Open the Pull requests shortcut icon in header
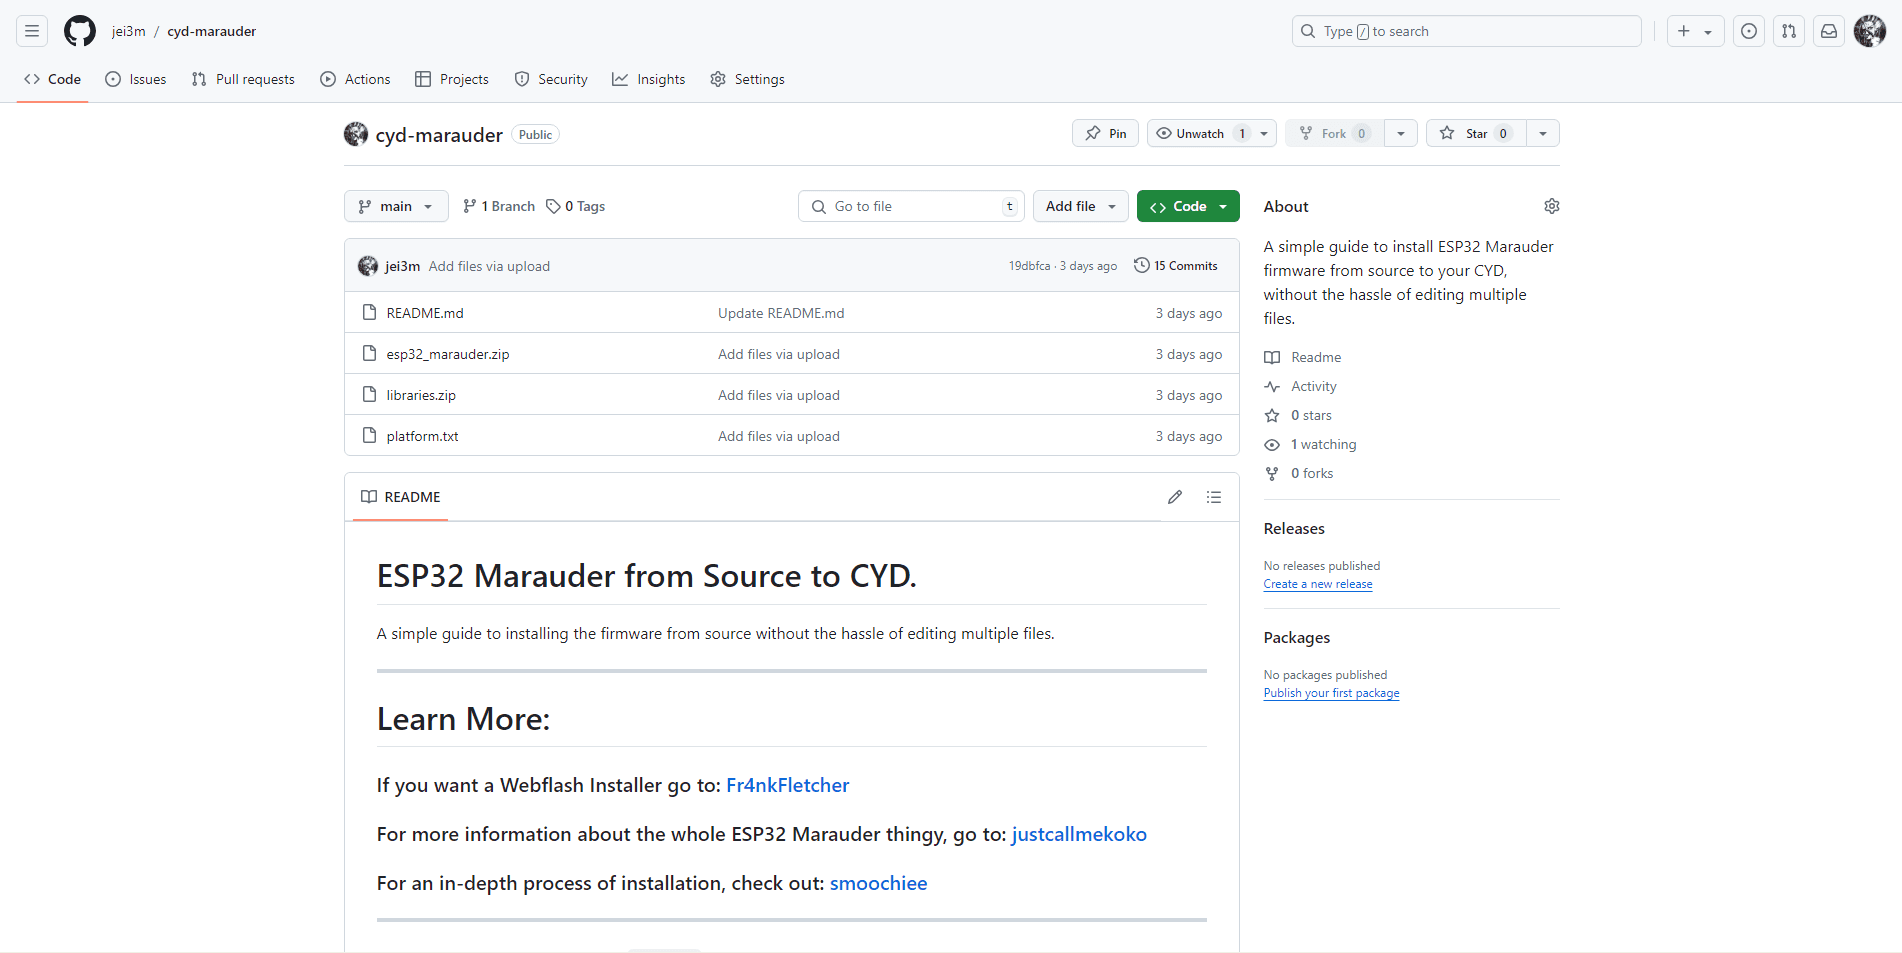The image size is (1902, 953). [1789, 31]
